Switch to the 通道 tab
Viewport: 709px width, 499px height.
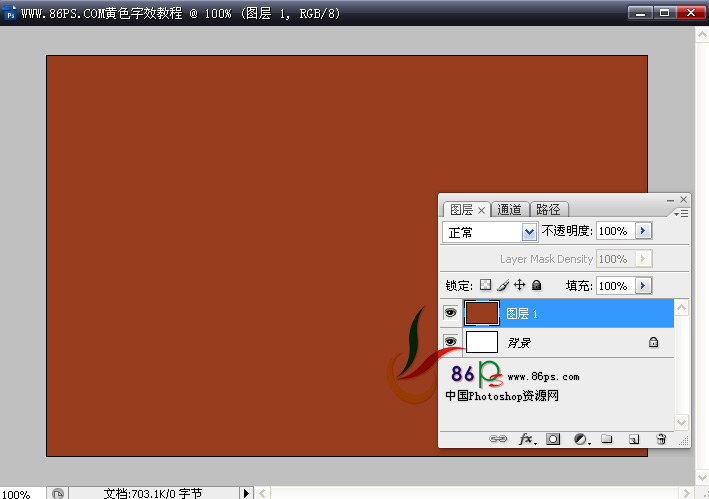point(509,210)
